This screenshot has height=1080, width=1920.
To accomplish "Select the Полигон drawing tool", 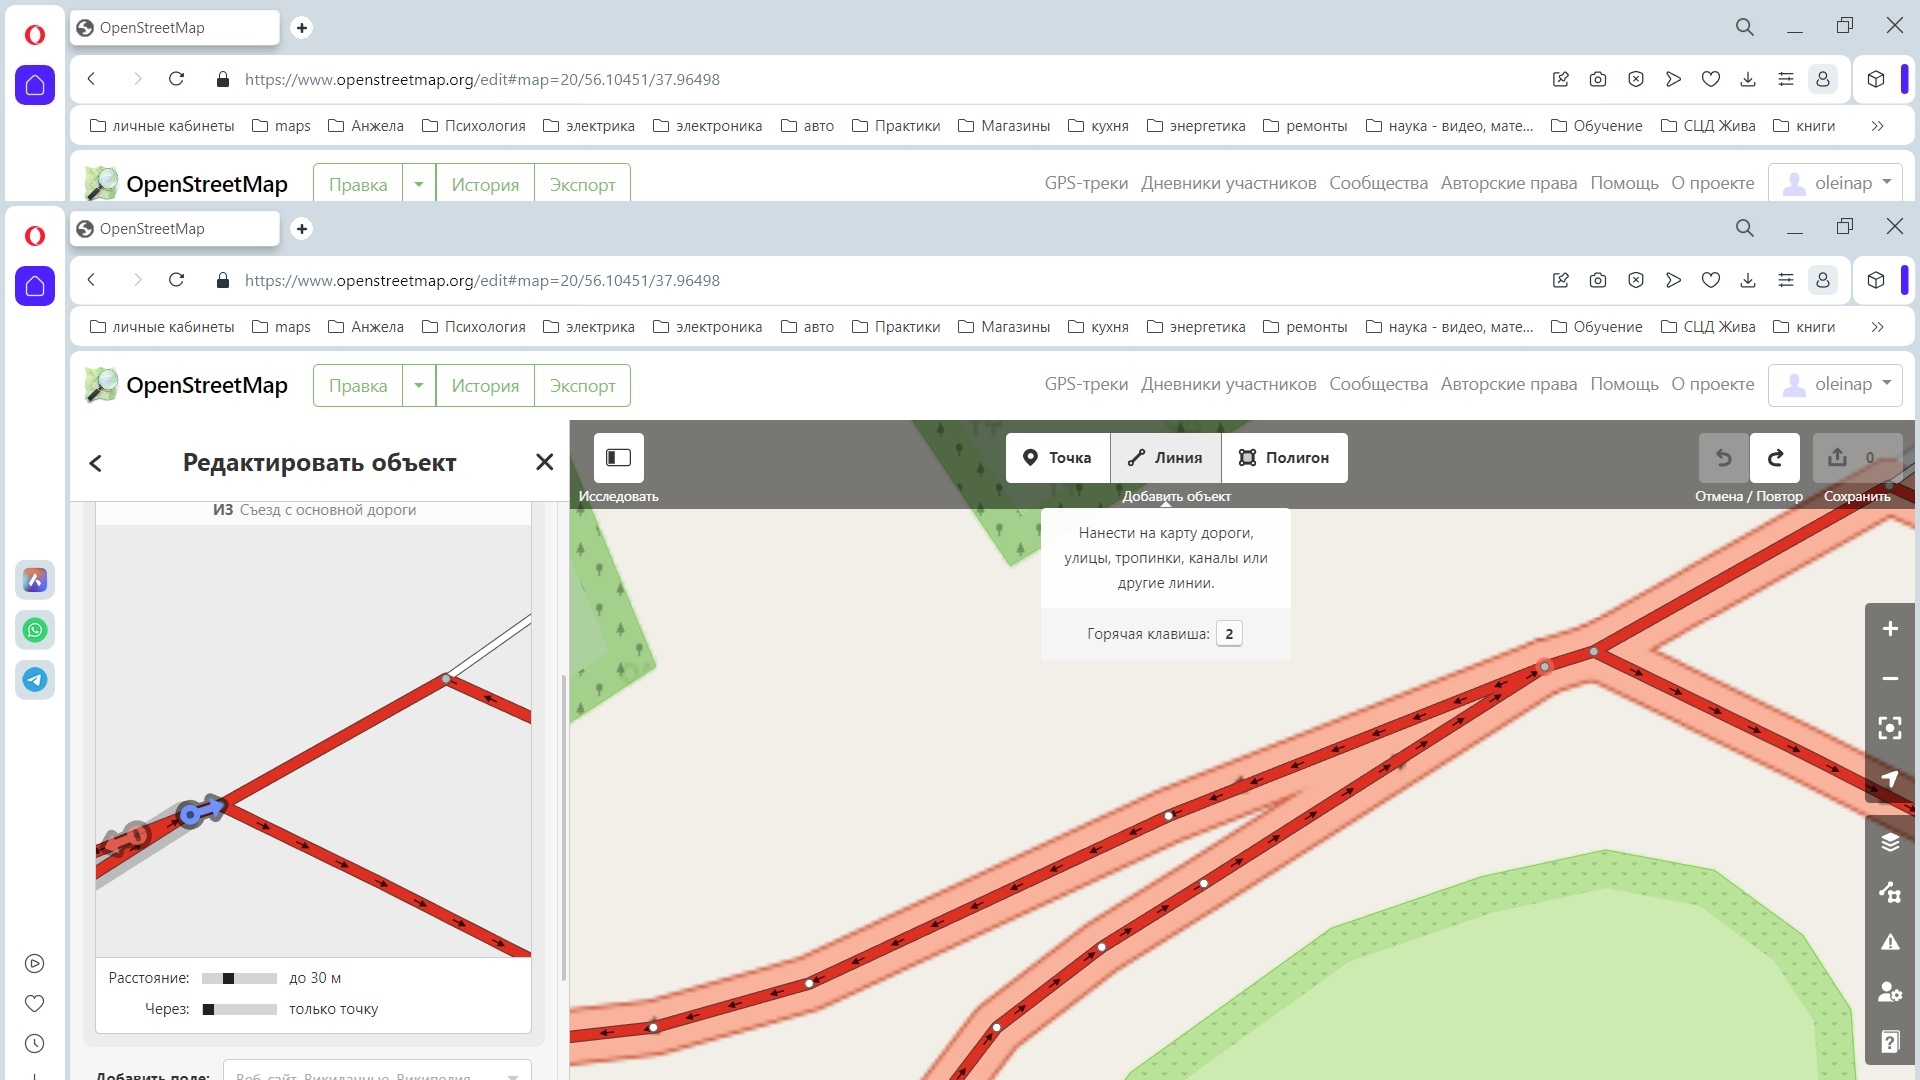I will click(1284, 458).
